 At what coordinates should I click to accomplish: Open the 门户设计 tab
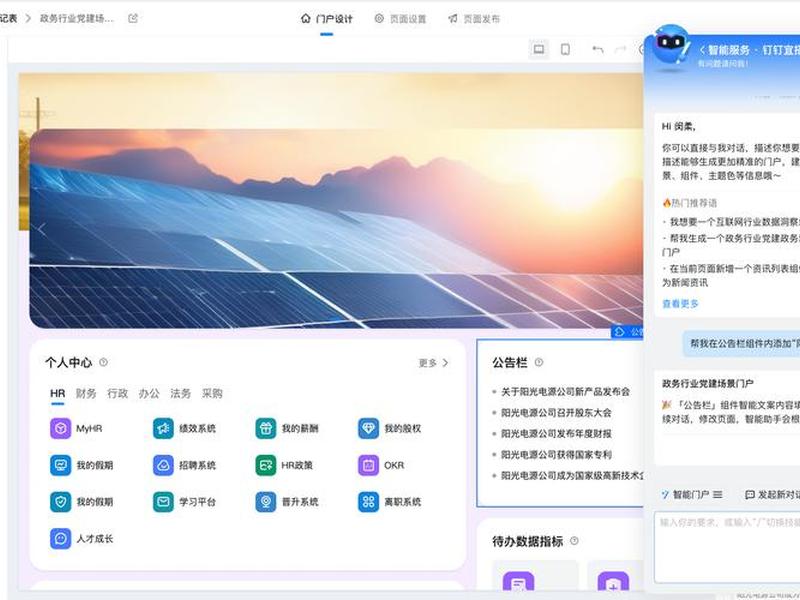327,19
